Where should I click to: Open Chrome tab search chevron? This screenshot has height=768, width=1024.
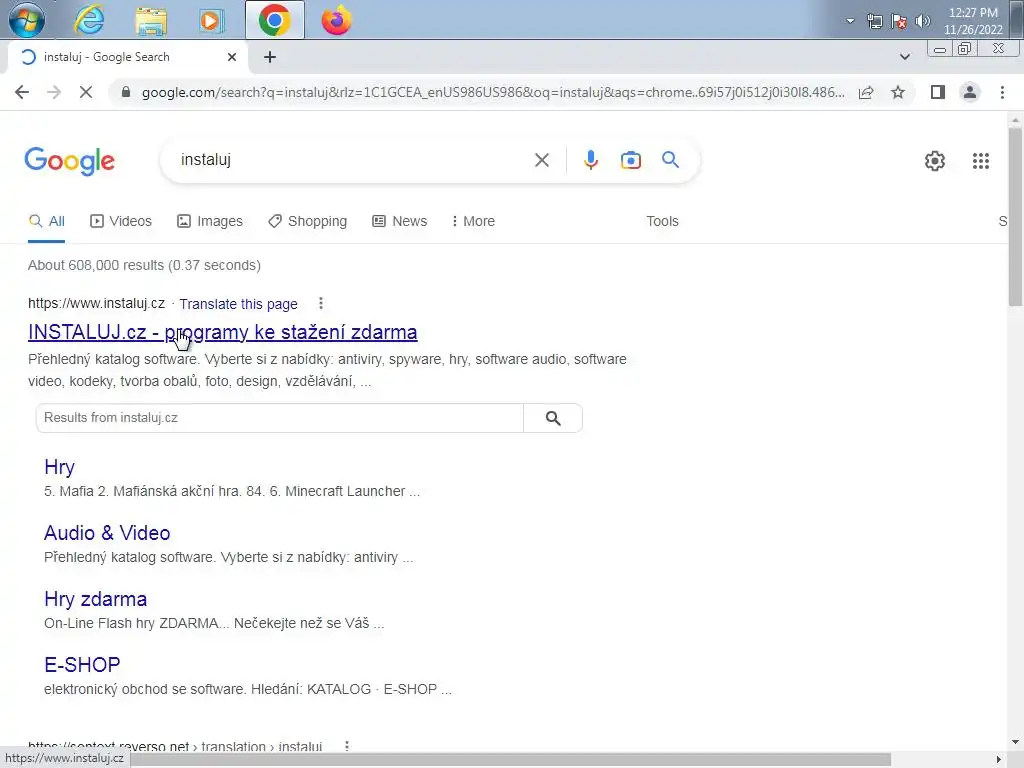point(904,57)
